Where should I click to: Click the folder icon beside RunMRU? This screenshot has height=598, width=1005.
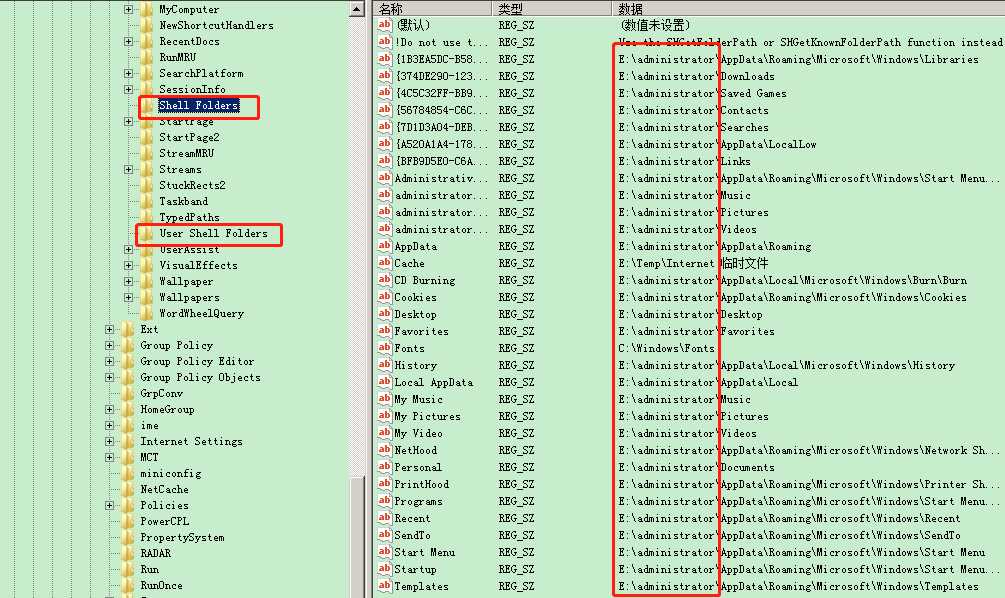147,57
